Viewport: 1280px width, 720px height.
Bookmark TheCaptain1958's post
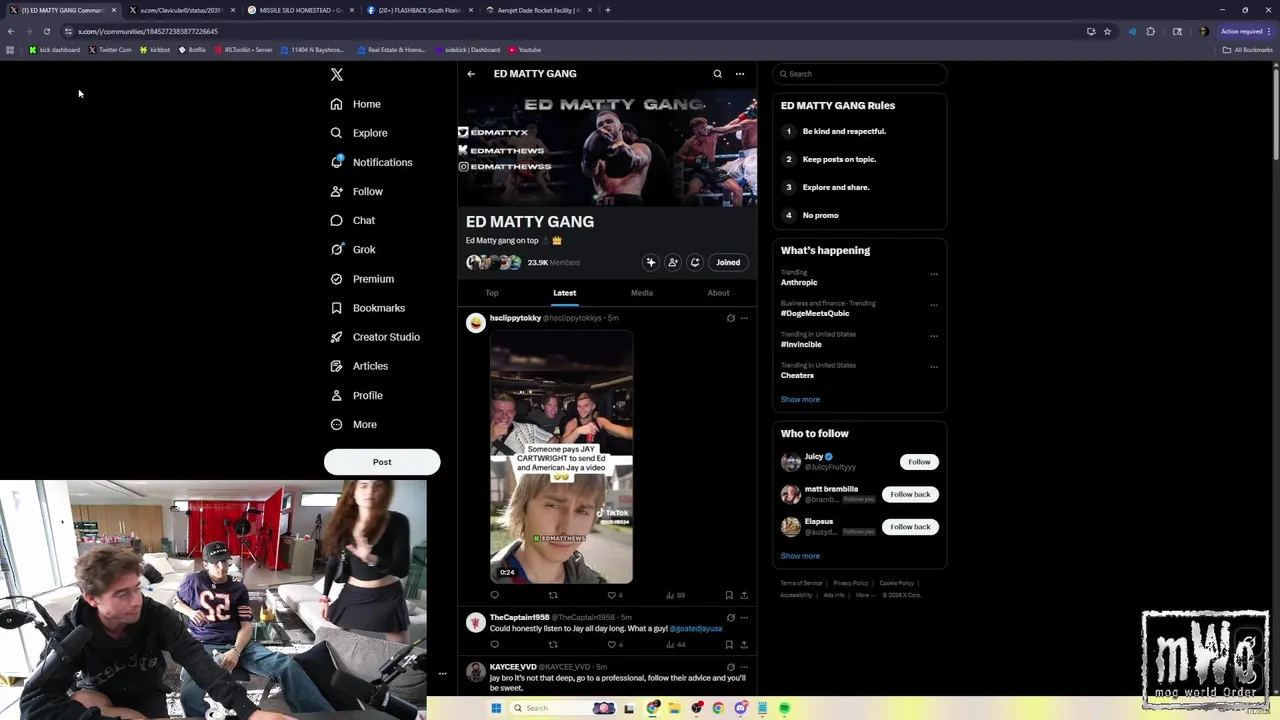click(729, 645)
